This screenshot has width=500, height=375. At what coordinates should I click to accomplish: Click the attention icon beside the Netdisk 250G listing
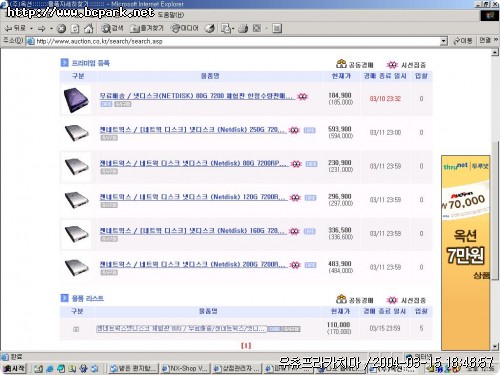click(294, 130)
